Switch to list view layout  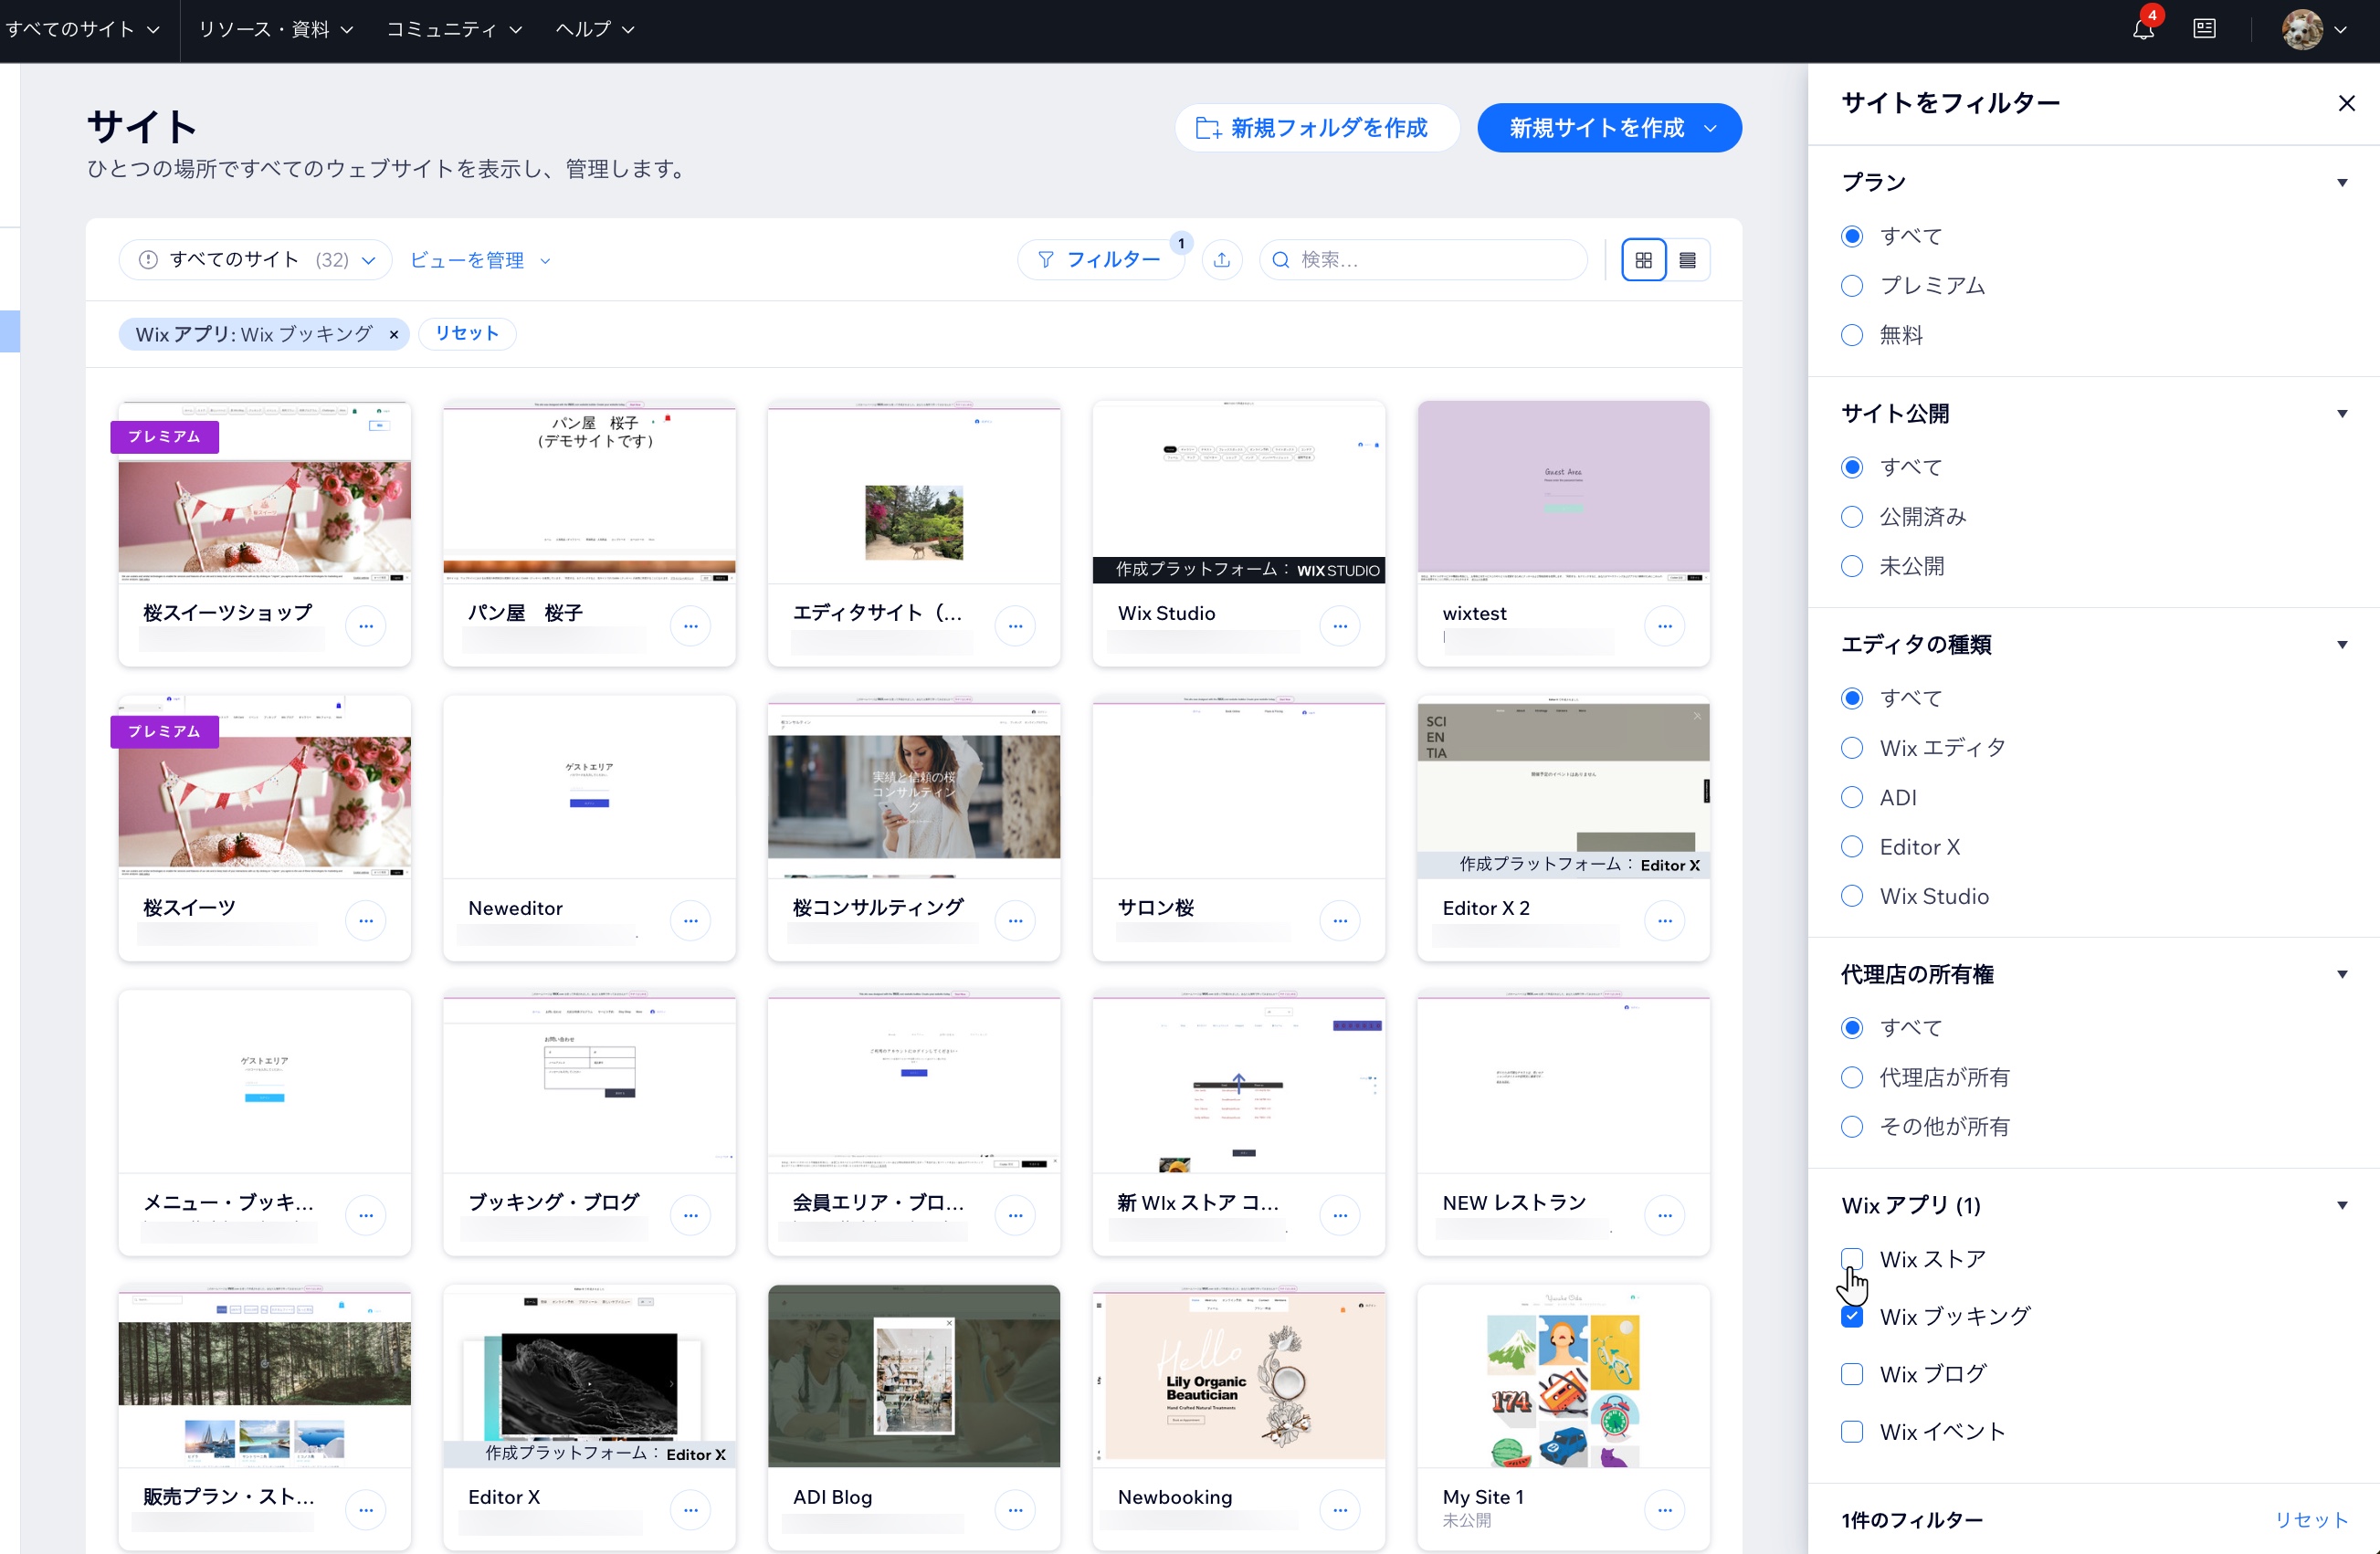(1687, 260)
